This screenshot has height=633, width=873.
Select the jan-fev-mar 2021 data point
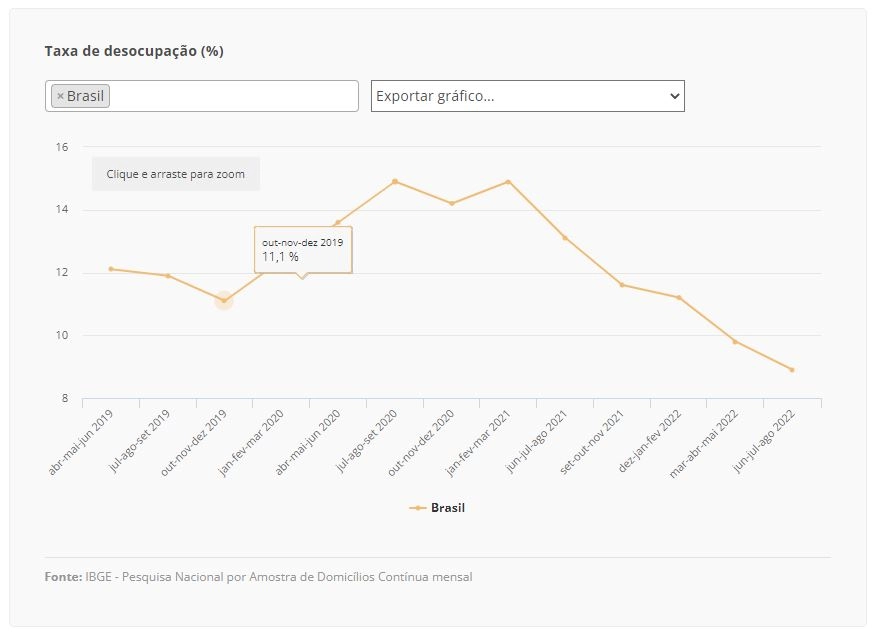(x=508, y=182)
